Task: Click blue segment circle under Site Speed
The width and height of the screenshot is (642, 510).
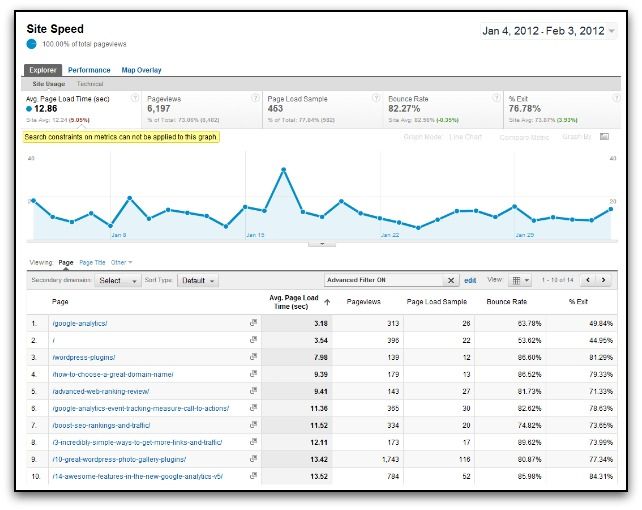Action: [x=32, y=44]
